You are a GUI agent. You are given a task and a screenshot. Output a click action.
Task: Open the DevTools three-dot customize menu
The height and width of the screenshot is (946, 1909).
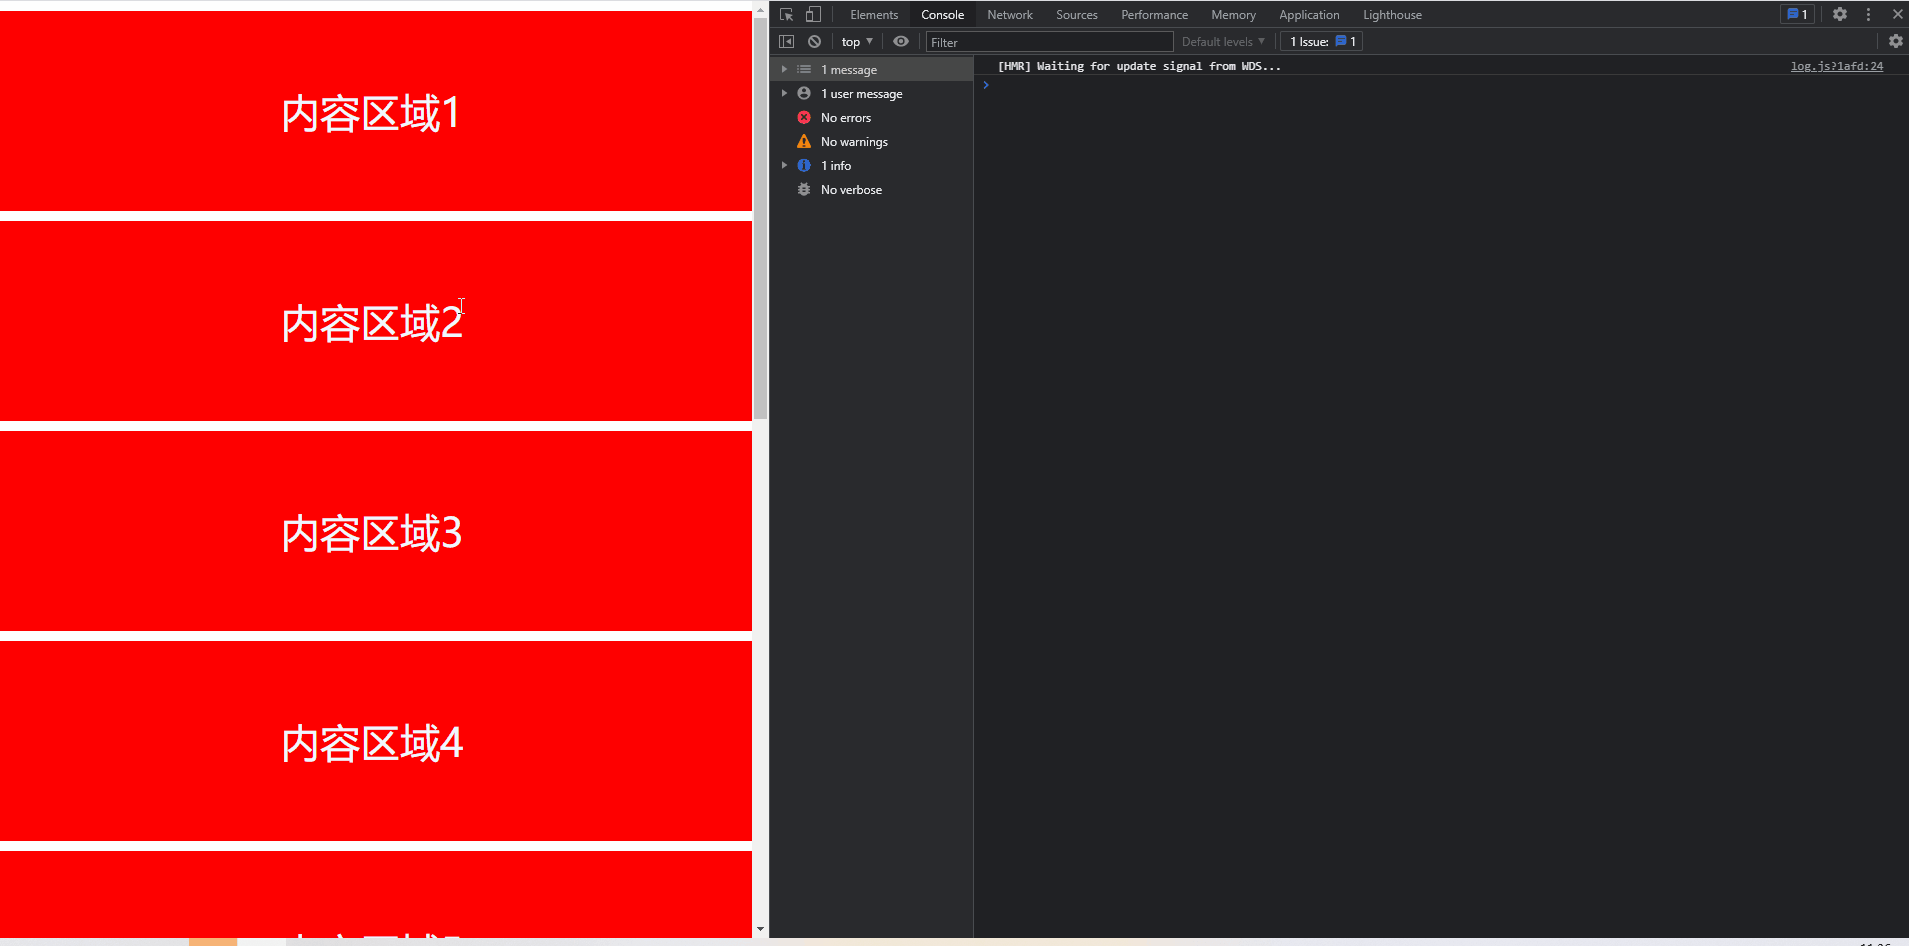tap(1868, 14)
